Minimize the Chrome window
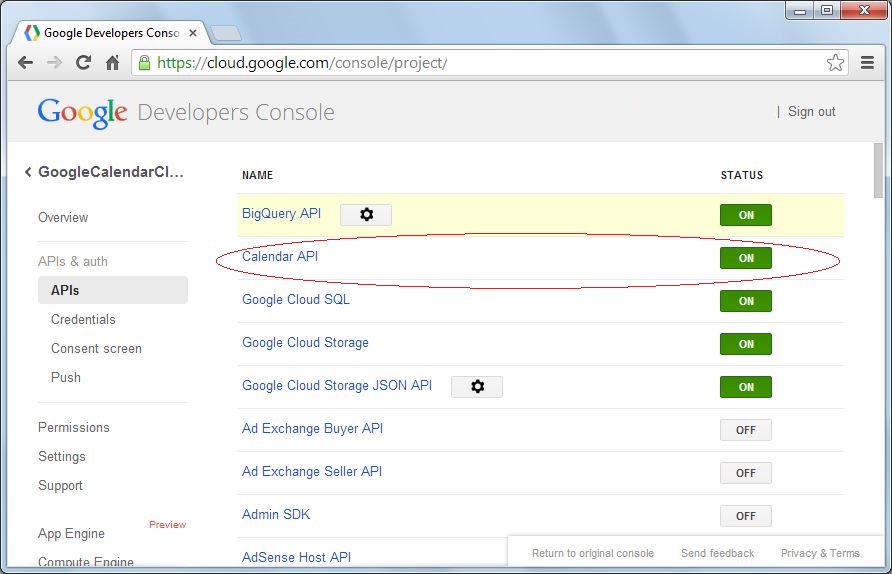The image size is (892, 574). point(800,10)
